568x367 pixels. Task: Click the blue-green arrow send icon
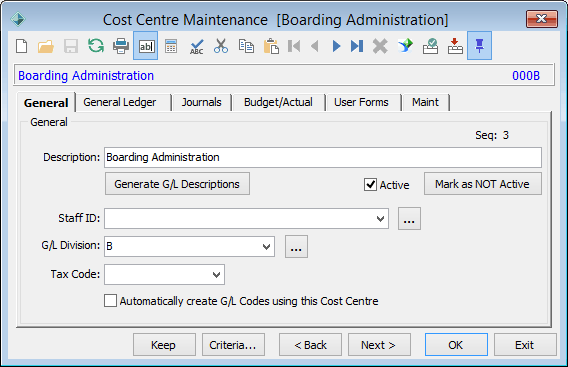pos(405,46)
